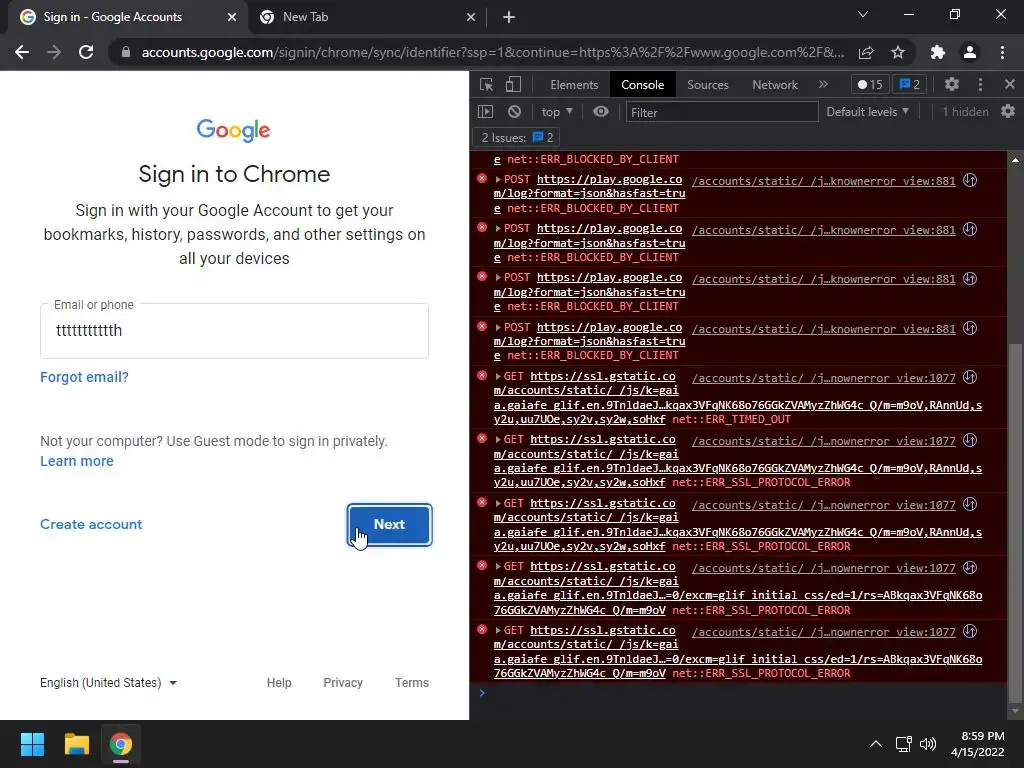The height and width of the screenshot is (768, 1024).
Task: Open the Chrome three-dot menu
Action: pos(1002,52)
